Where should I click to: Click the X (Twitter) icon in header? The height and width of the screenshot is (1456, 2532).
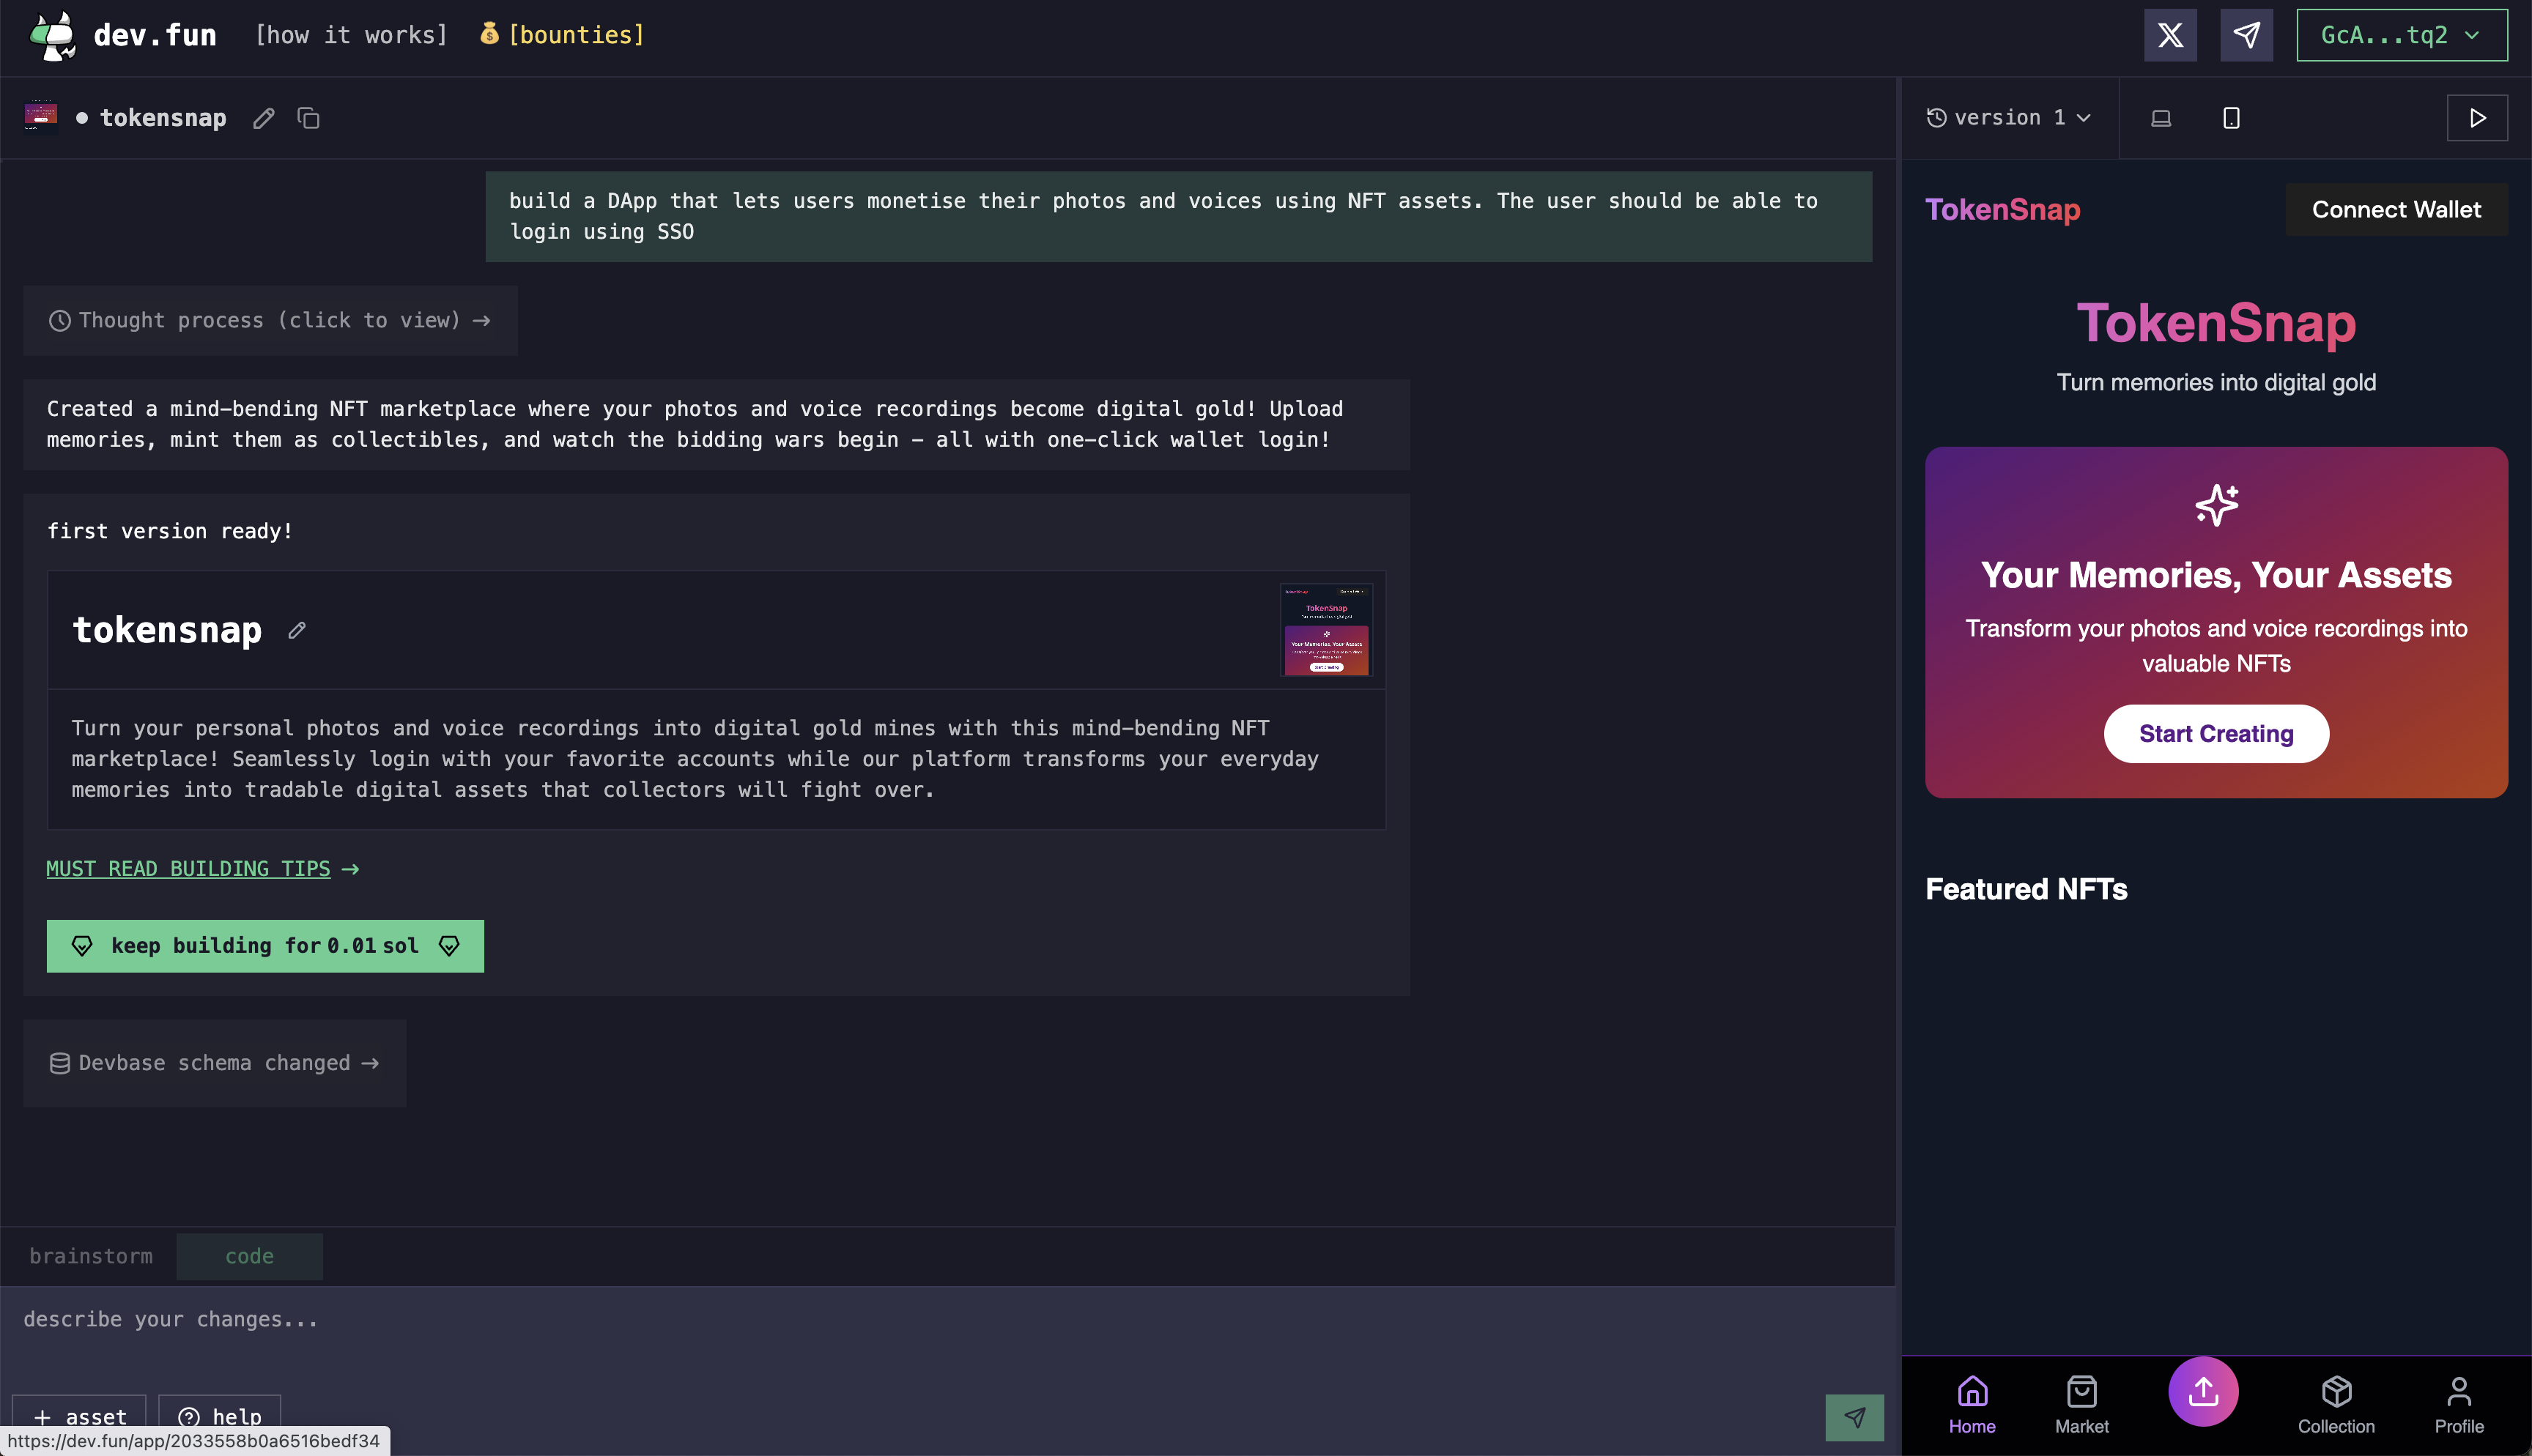click(2170, 35)
